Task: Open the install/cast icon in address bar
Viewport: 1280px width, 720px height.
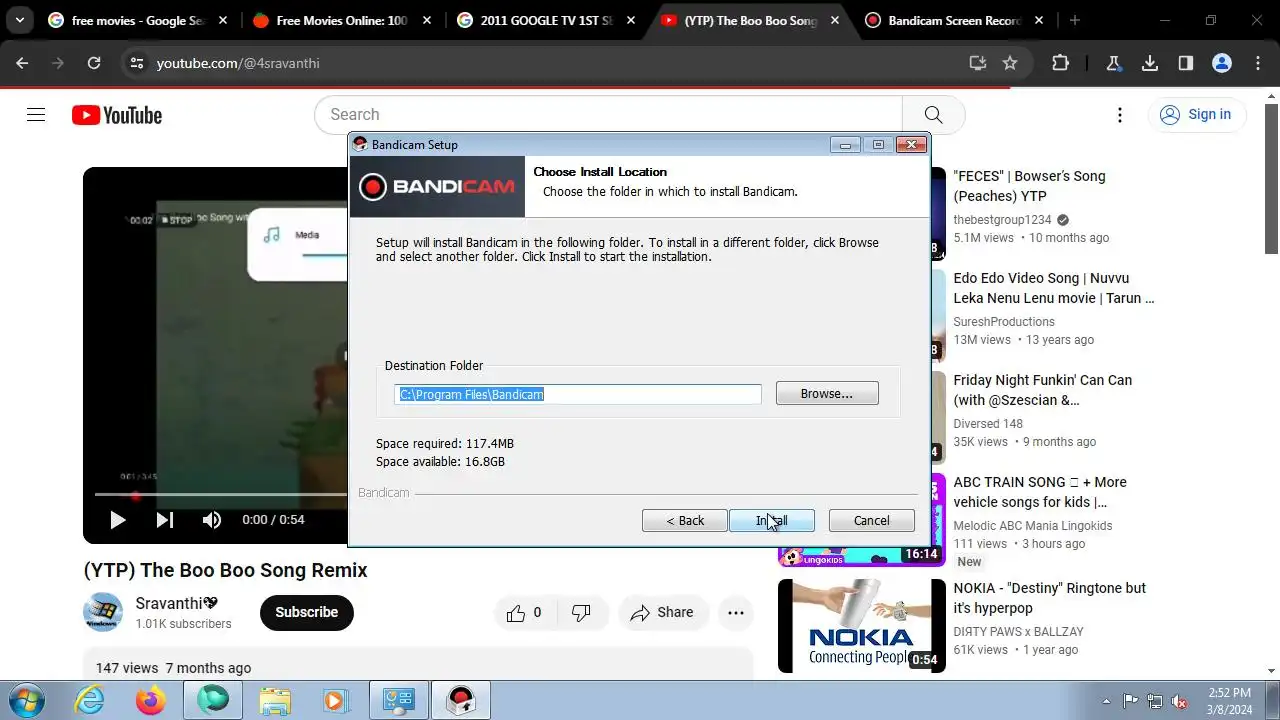Action: [x=978, y=63]
